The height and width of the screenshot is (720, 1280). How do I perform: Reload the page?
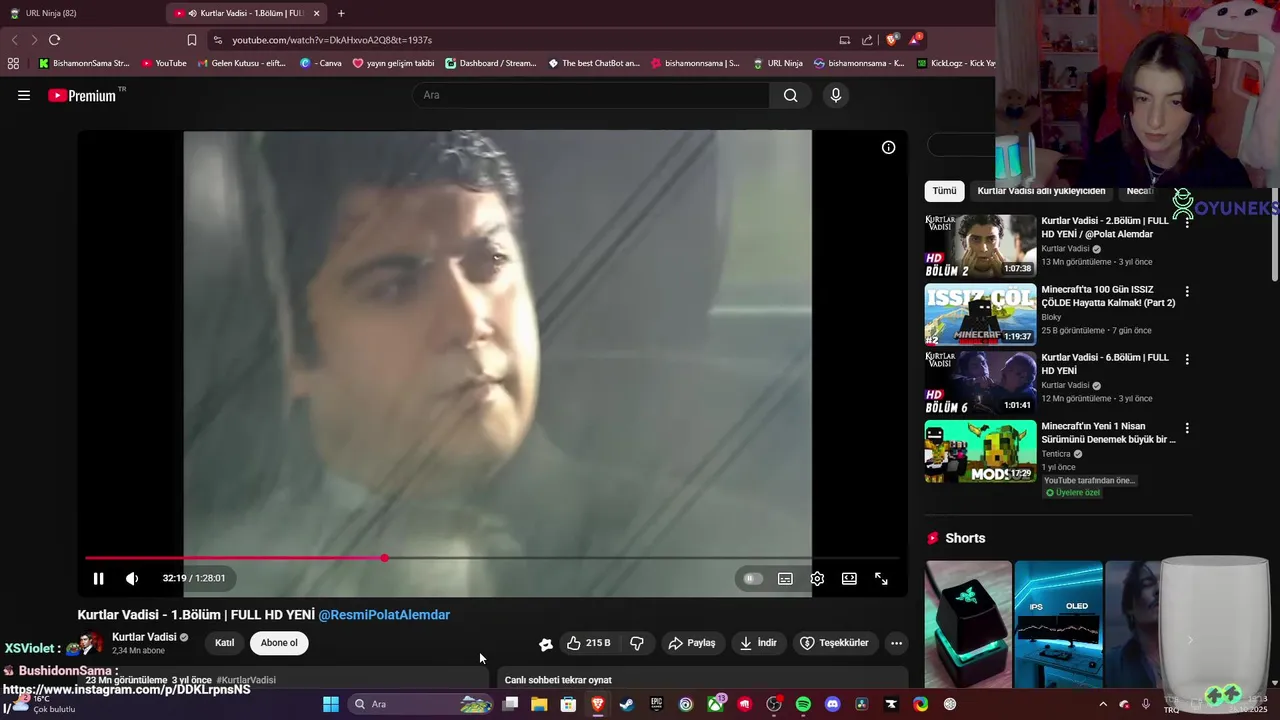[54, 40]
